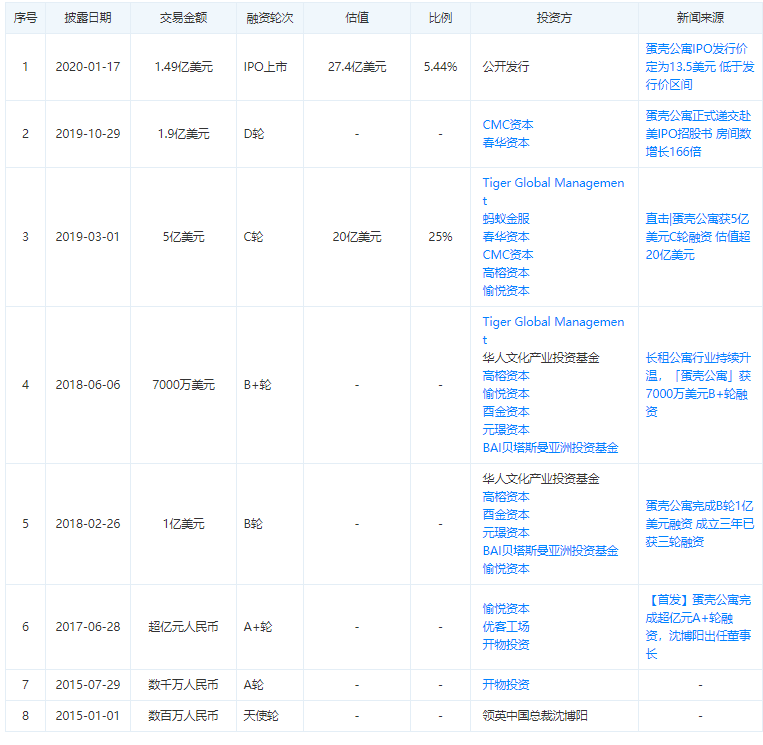Open news link 长租公寓行业持续升温

(698, 385)
